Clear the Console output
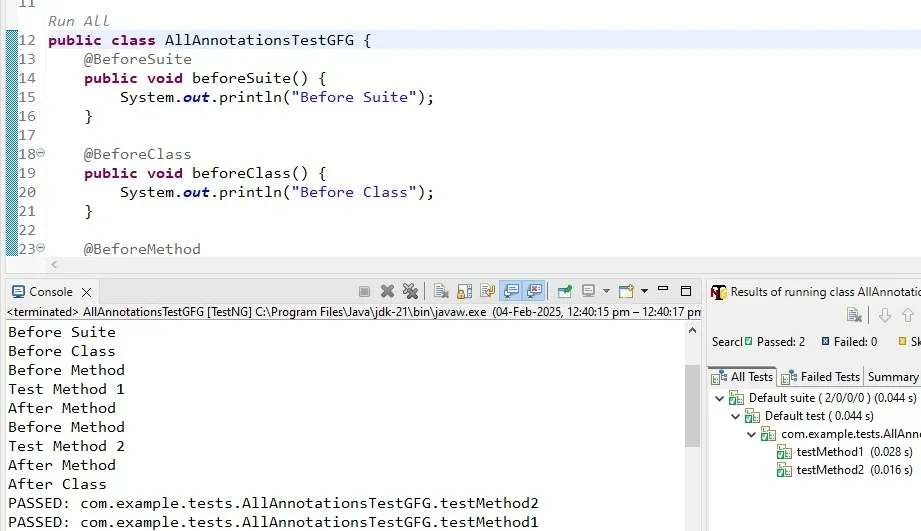The height and width of the screenshot is (531, 921). 441,291
